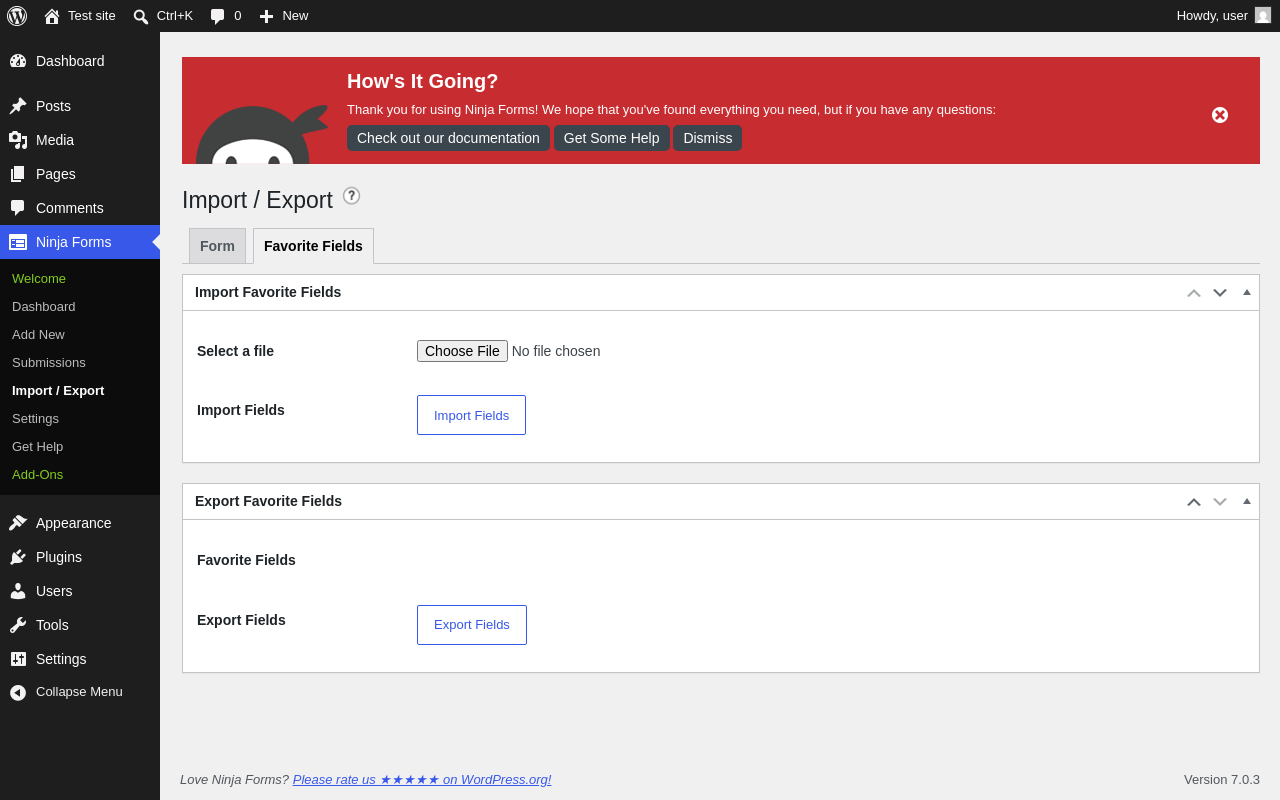Dismiss the How's It Going notice
This screenshot has width=1280, height=800.
pos(708,138)
